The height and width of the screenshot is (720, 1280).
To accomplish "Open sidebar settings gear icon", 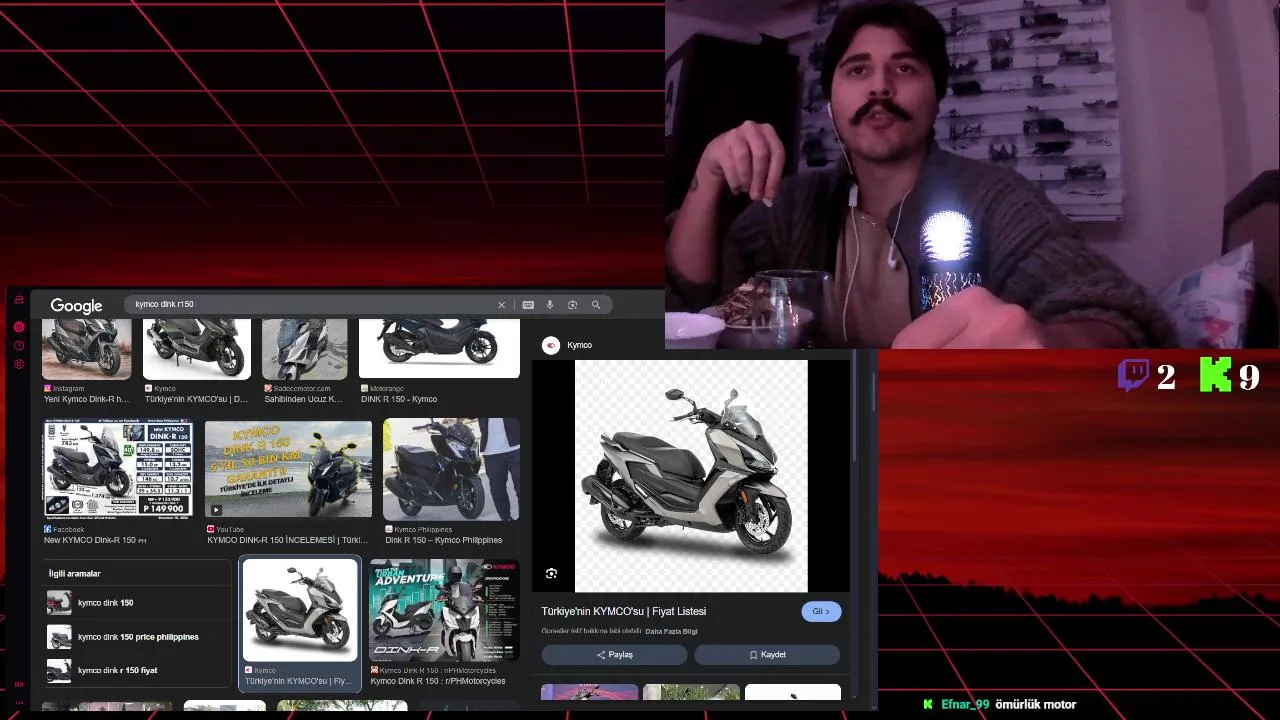I will [x=19, y=365].
